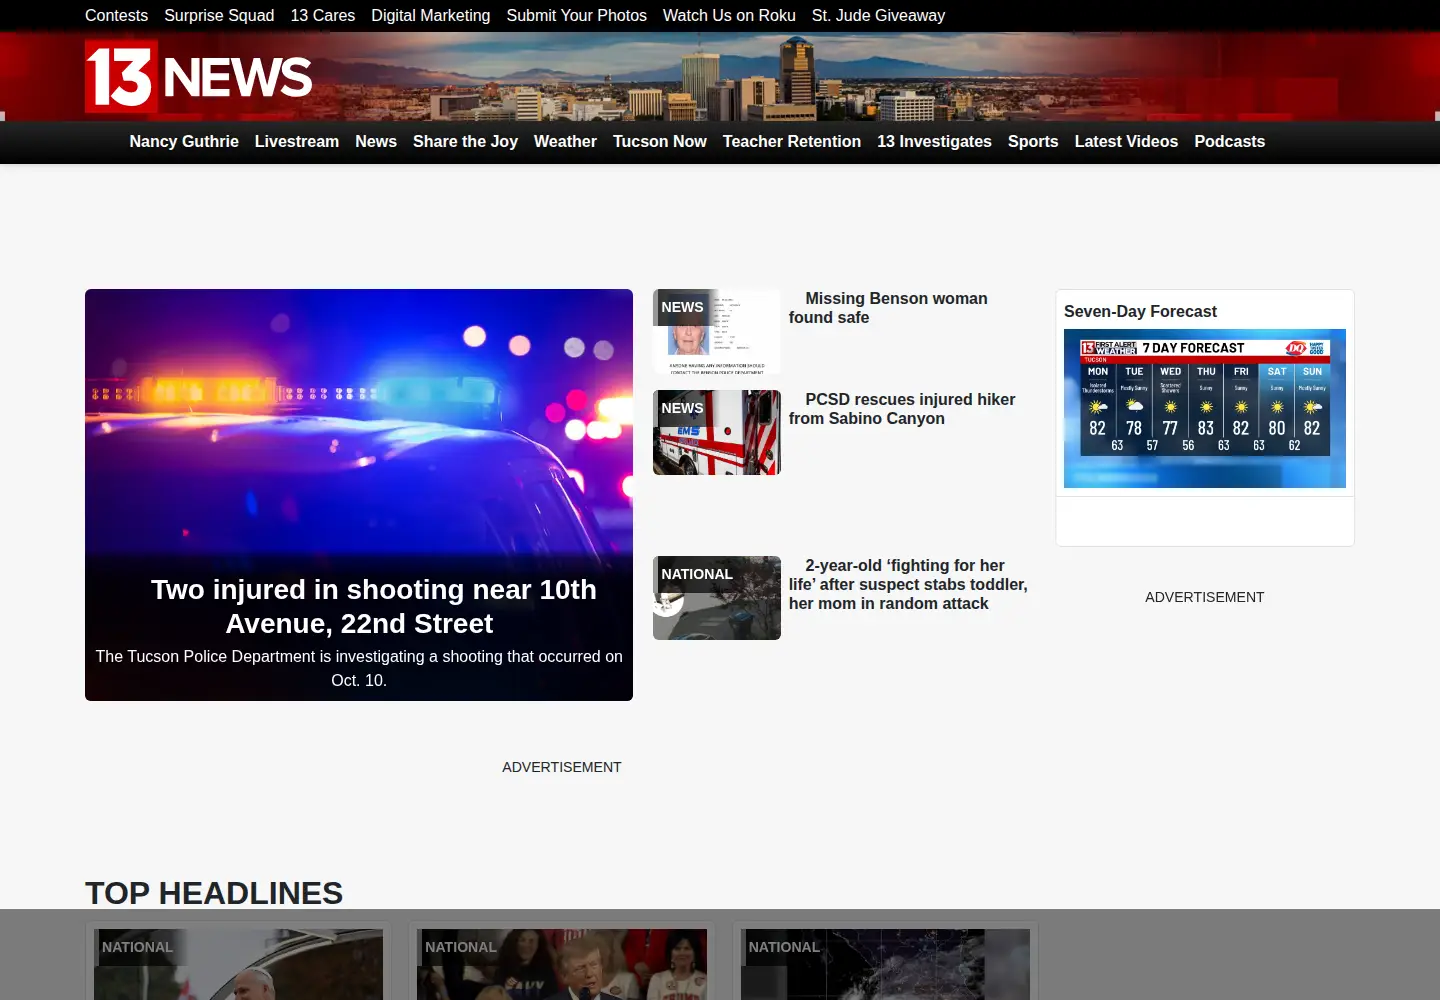Screen dimensions: 1440x1000
Task: Open Surprise Squad in top bar
Action: pyautogui.click(x=219, y=16)
